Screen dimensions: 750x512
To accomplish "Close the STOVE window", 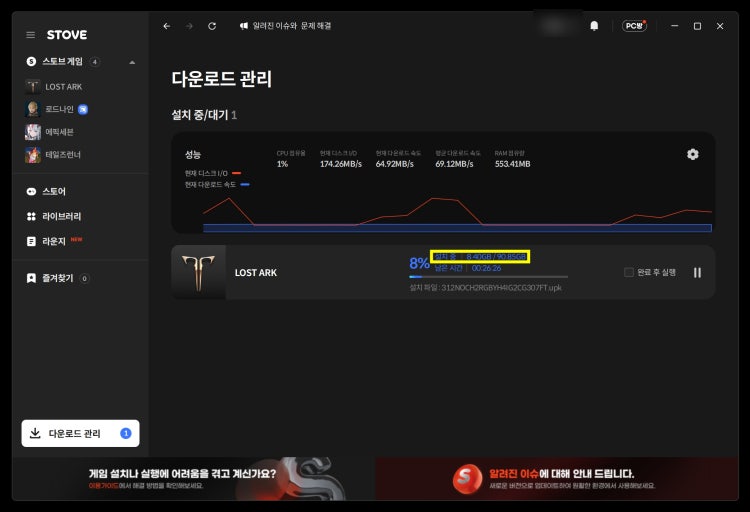I will pos(720,26).
